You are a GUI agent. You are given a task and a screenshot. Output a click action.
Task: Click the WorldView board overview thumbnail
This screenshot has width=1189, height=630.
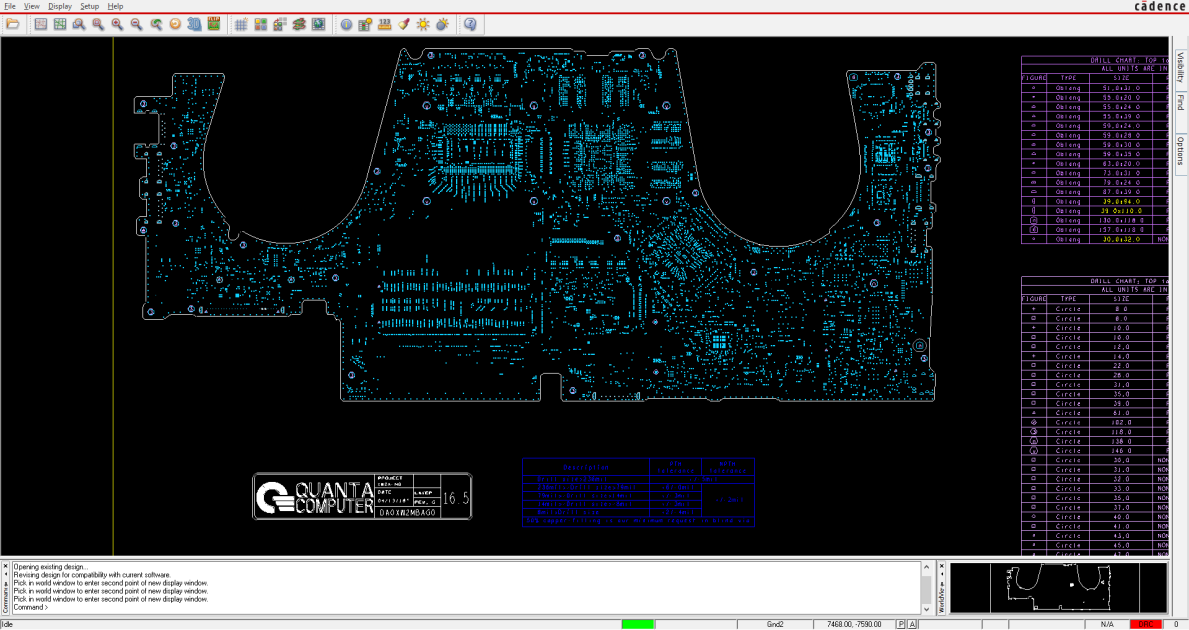(1058, 587)
